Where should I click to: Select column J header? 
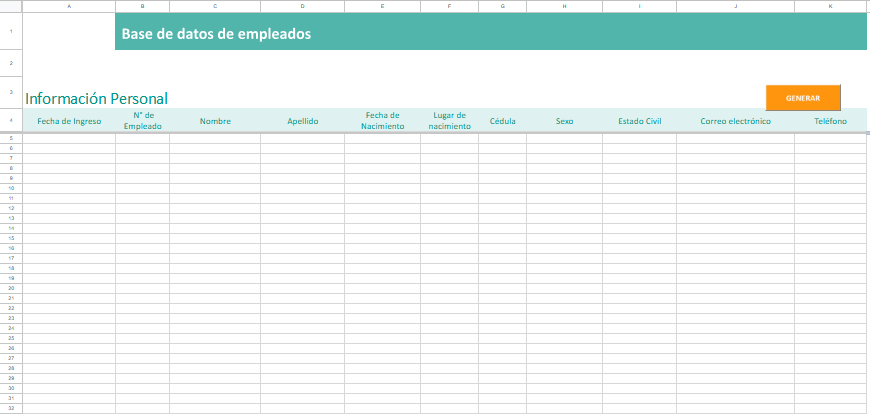[735, 6]
